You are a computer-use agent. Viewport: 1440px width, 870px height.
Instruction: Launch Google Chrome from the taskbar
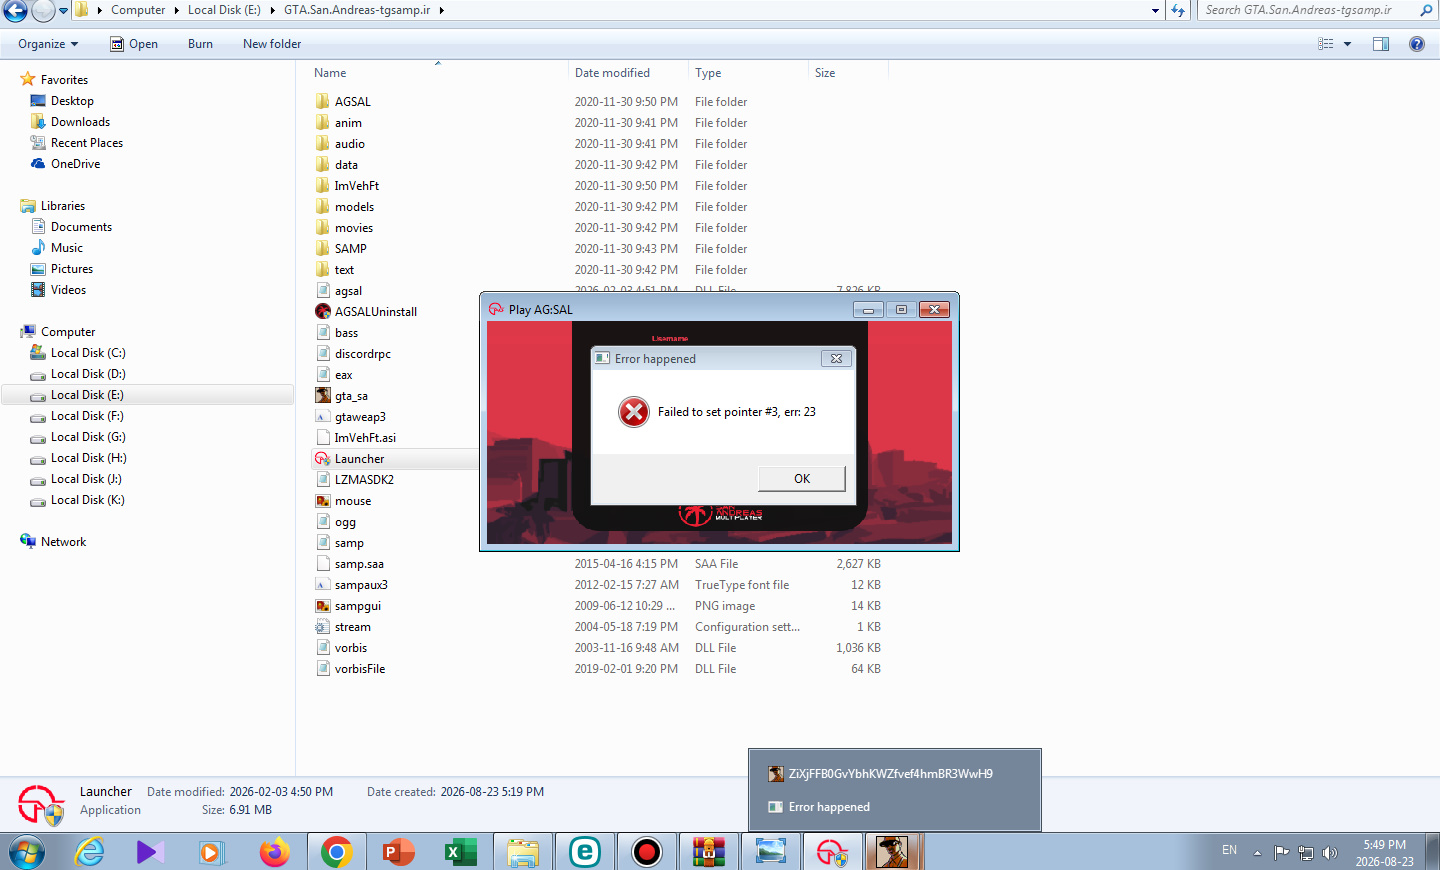pos(336,852)
